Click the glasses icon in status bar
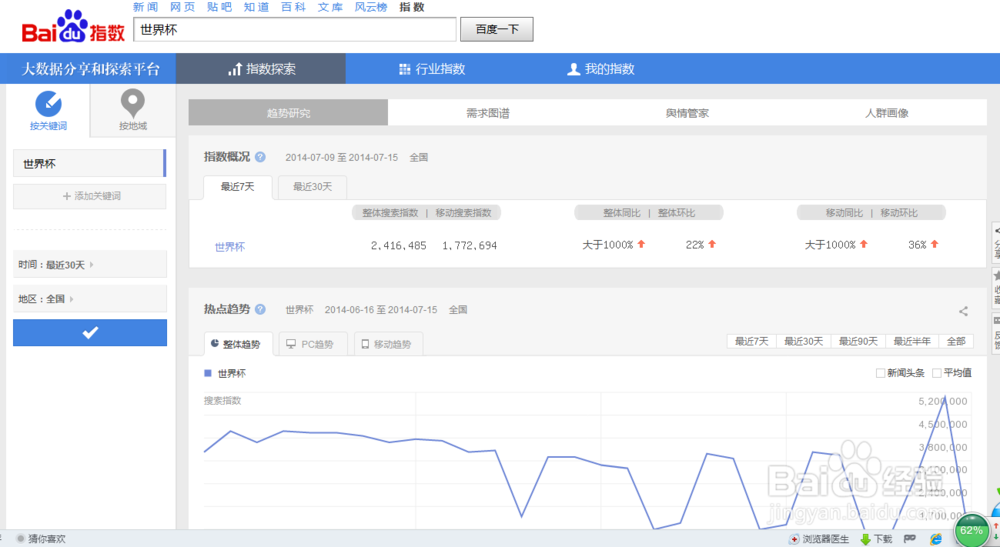Image resolution: width=1000 pixels, height=547 pixels. [x=910, y=539]
